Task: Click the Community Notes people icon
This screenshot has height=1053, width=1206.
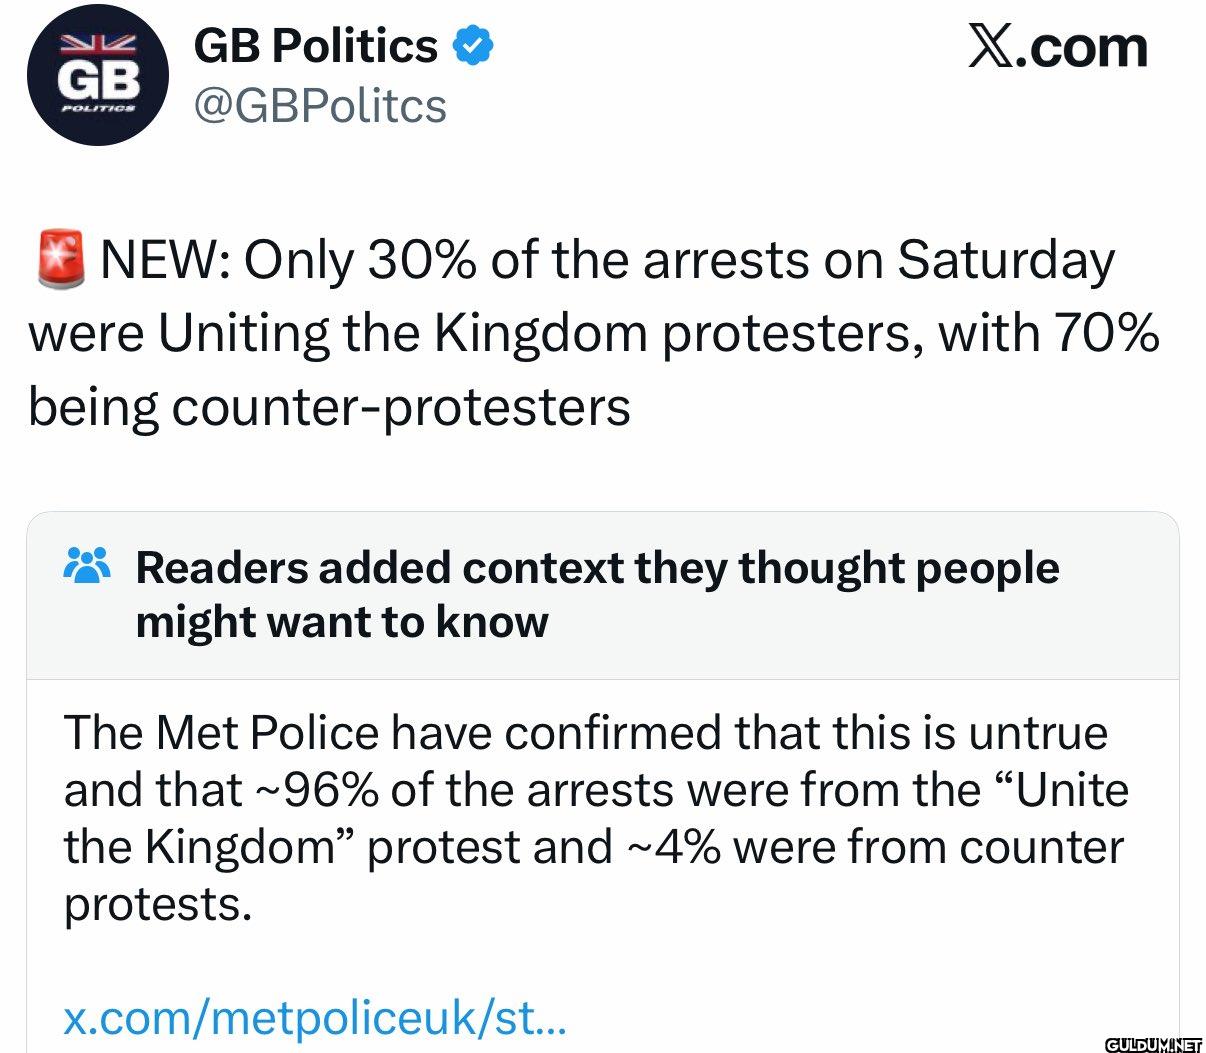Action: coord(87,566)
